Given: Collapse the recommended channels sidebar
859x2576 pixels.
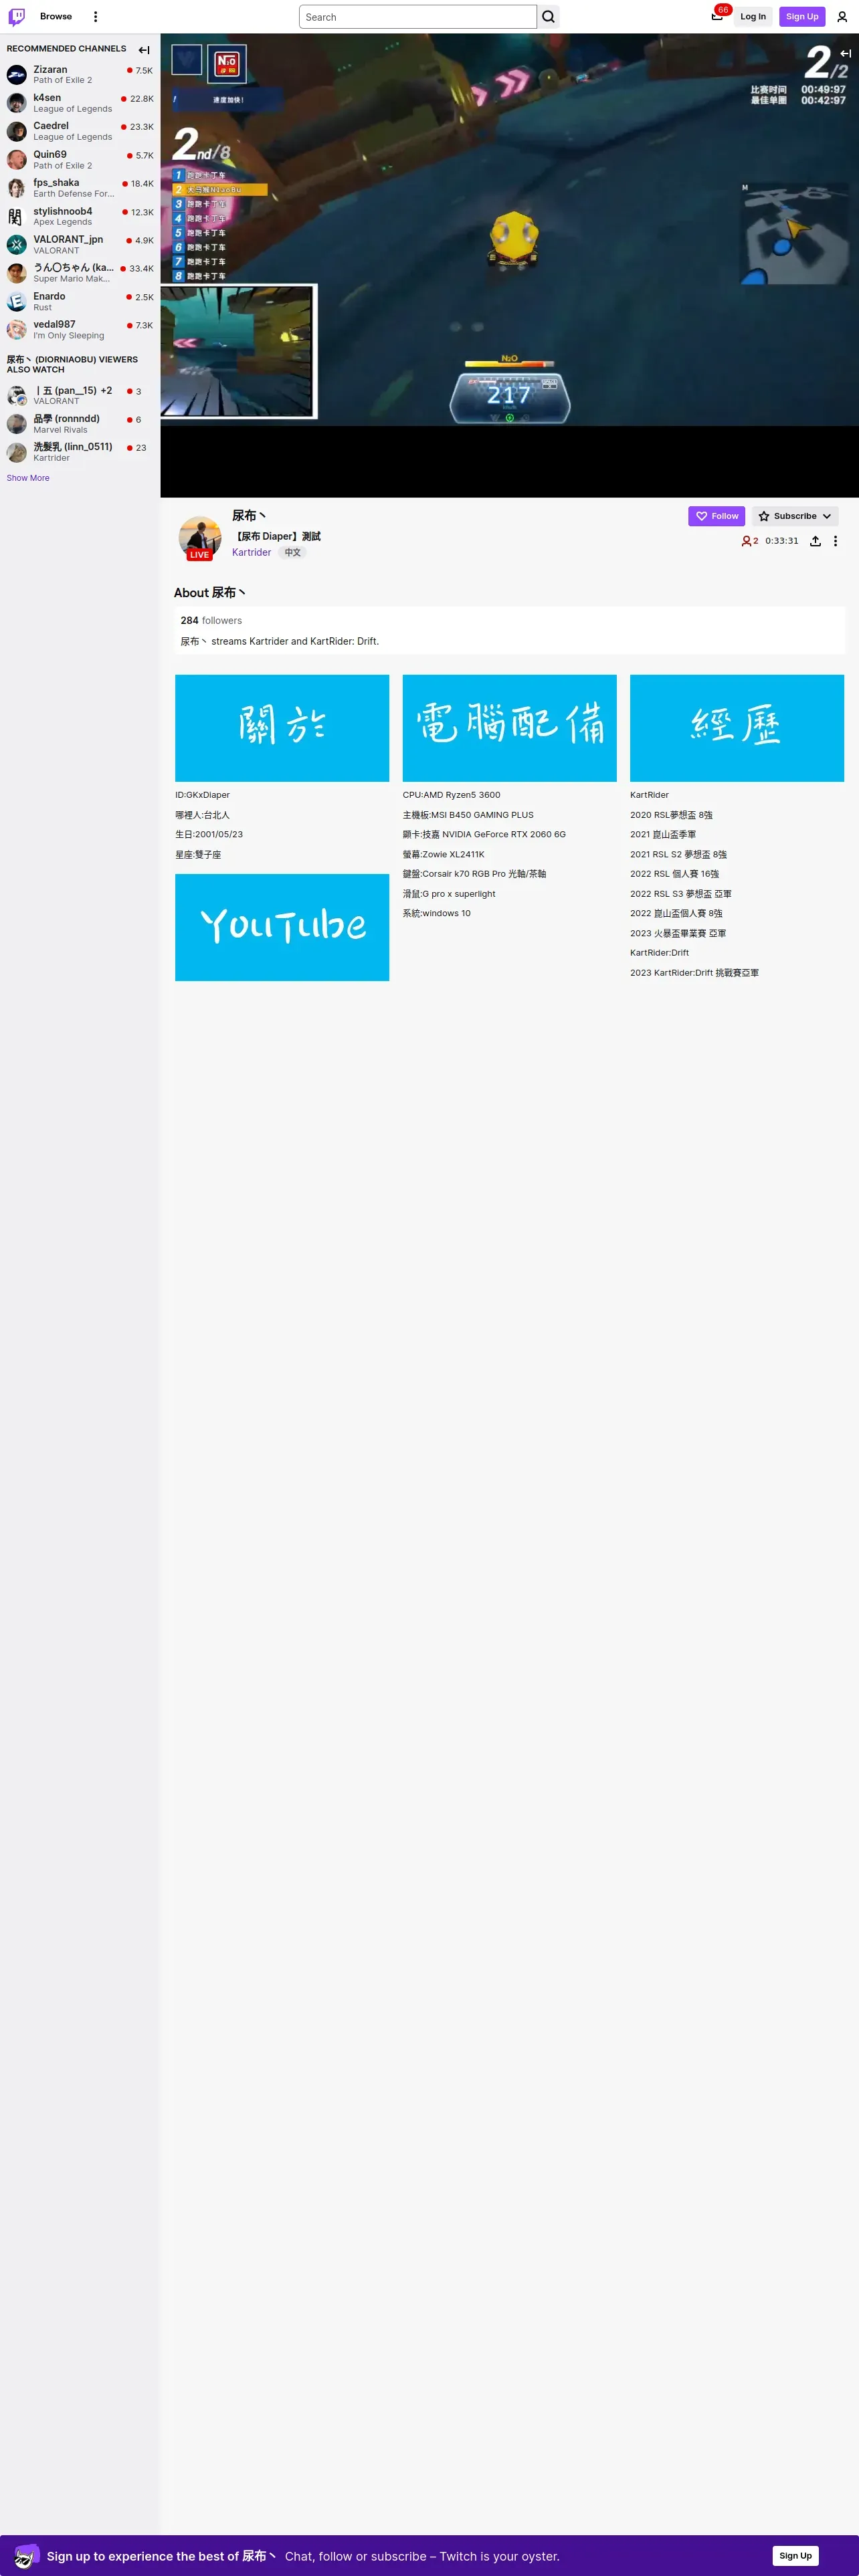Looking at the screenshot, I should point(144,50).
